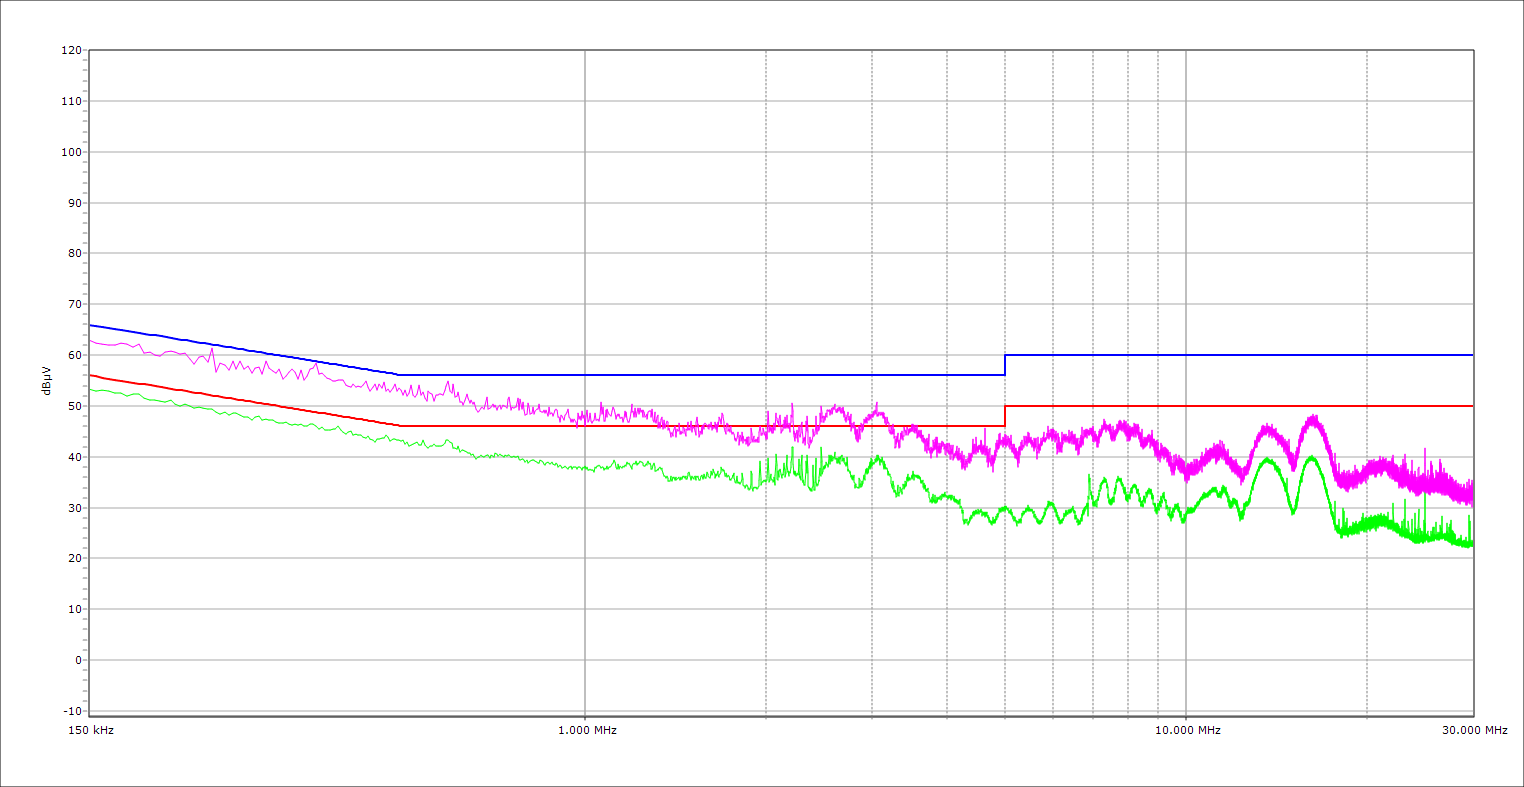Viewport: 1524px width, 787px height.
Task: Click the 120 value on y-axis
Action: pos(71,51)
